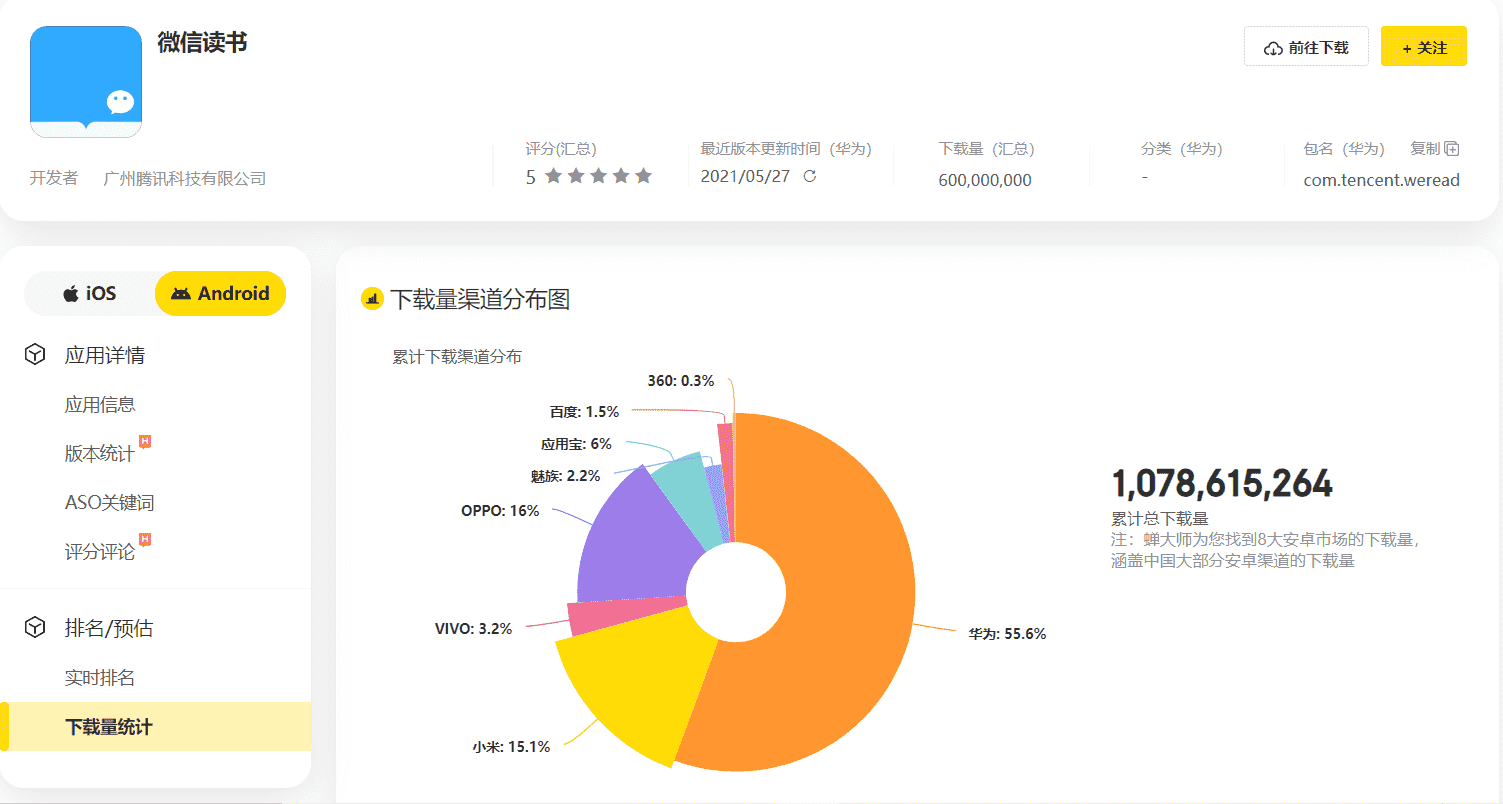This screenshot has width=1503, height=804.
Task: Click the orange badge beside 评分评论
Action: point(145,539)
